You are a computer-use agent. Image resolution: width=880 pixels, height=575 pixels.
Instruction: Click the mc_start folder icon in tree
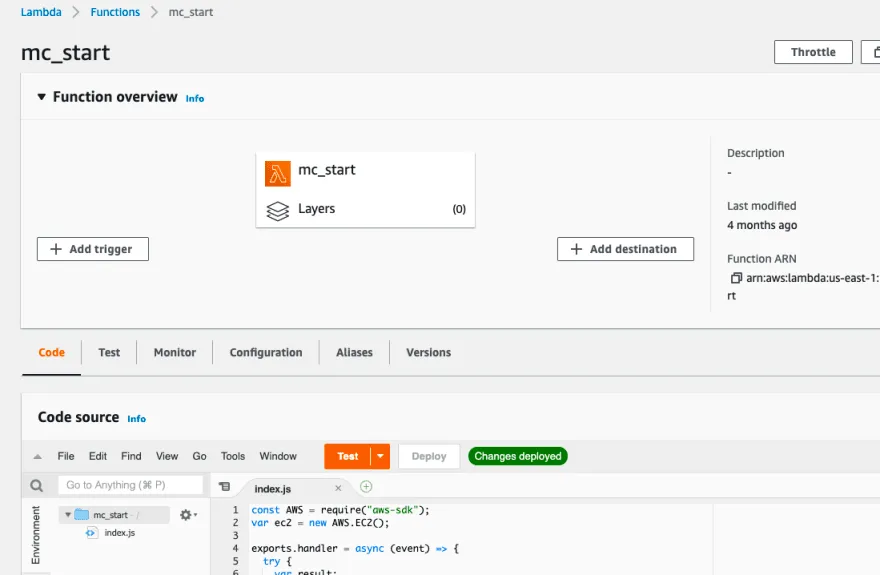82,514
